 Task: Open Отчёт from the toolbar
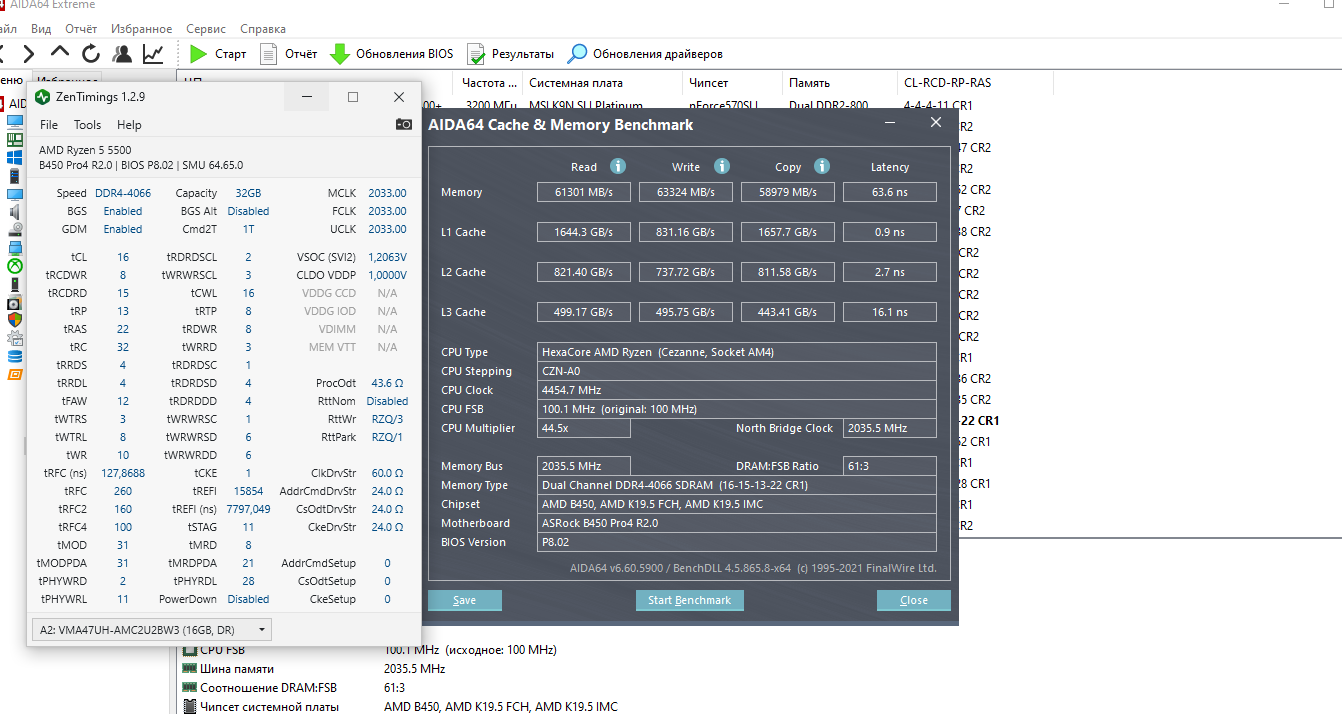pyautogui.click(x=289, y=54)
